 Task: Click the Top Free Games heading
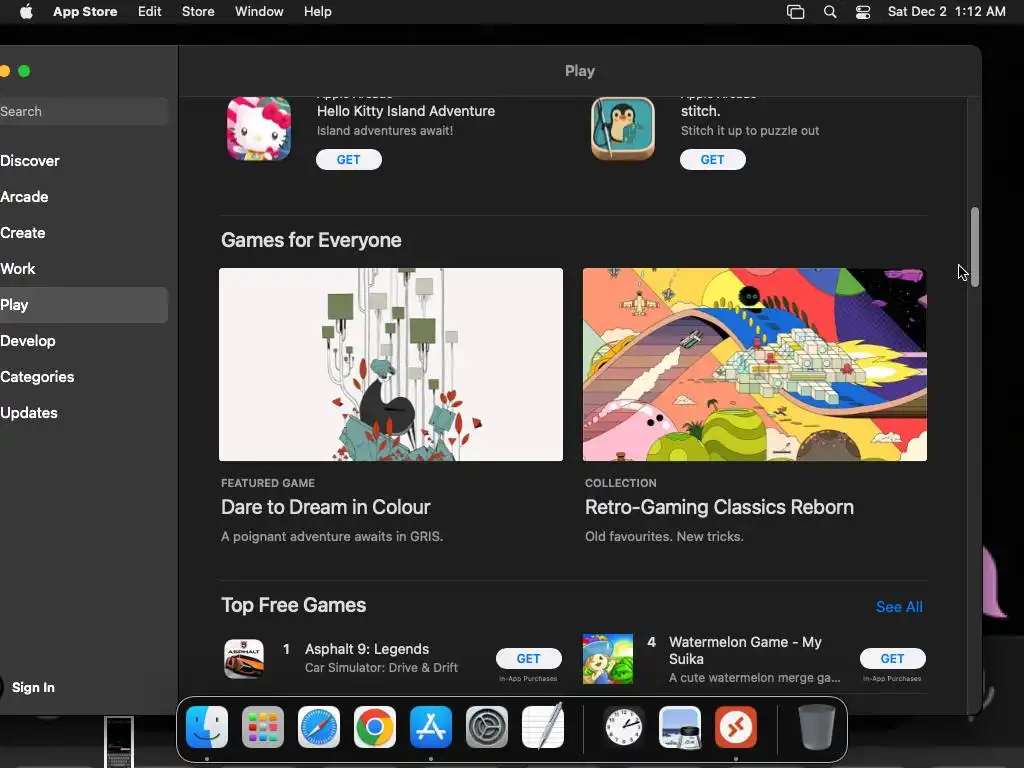[293, 605]
